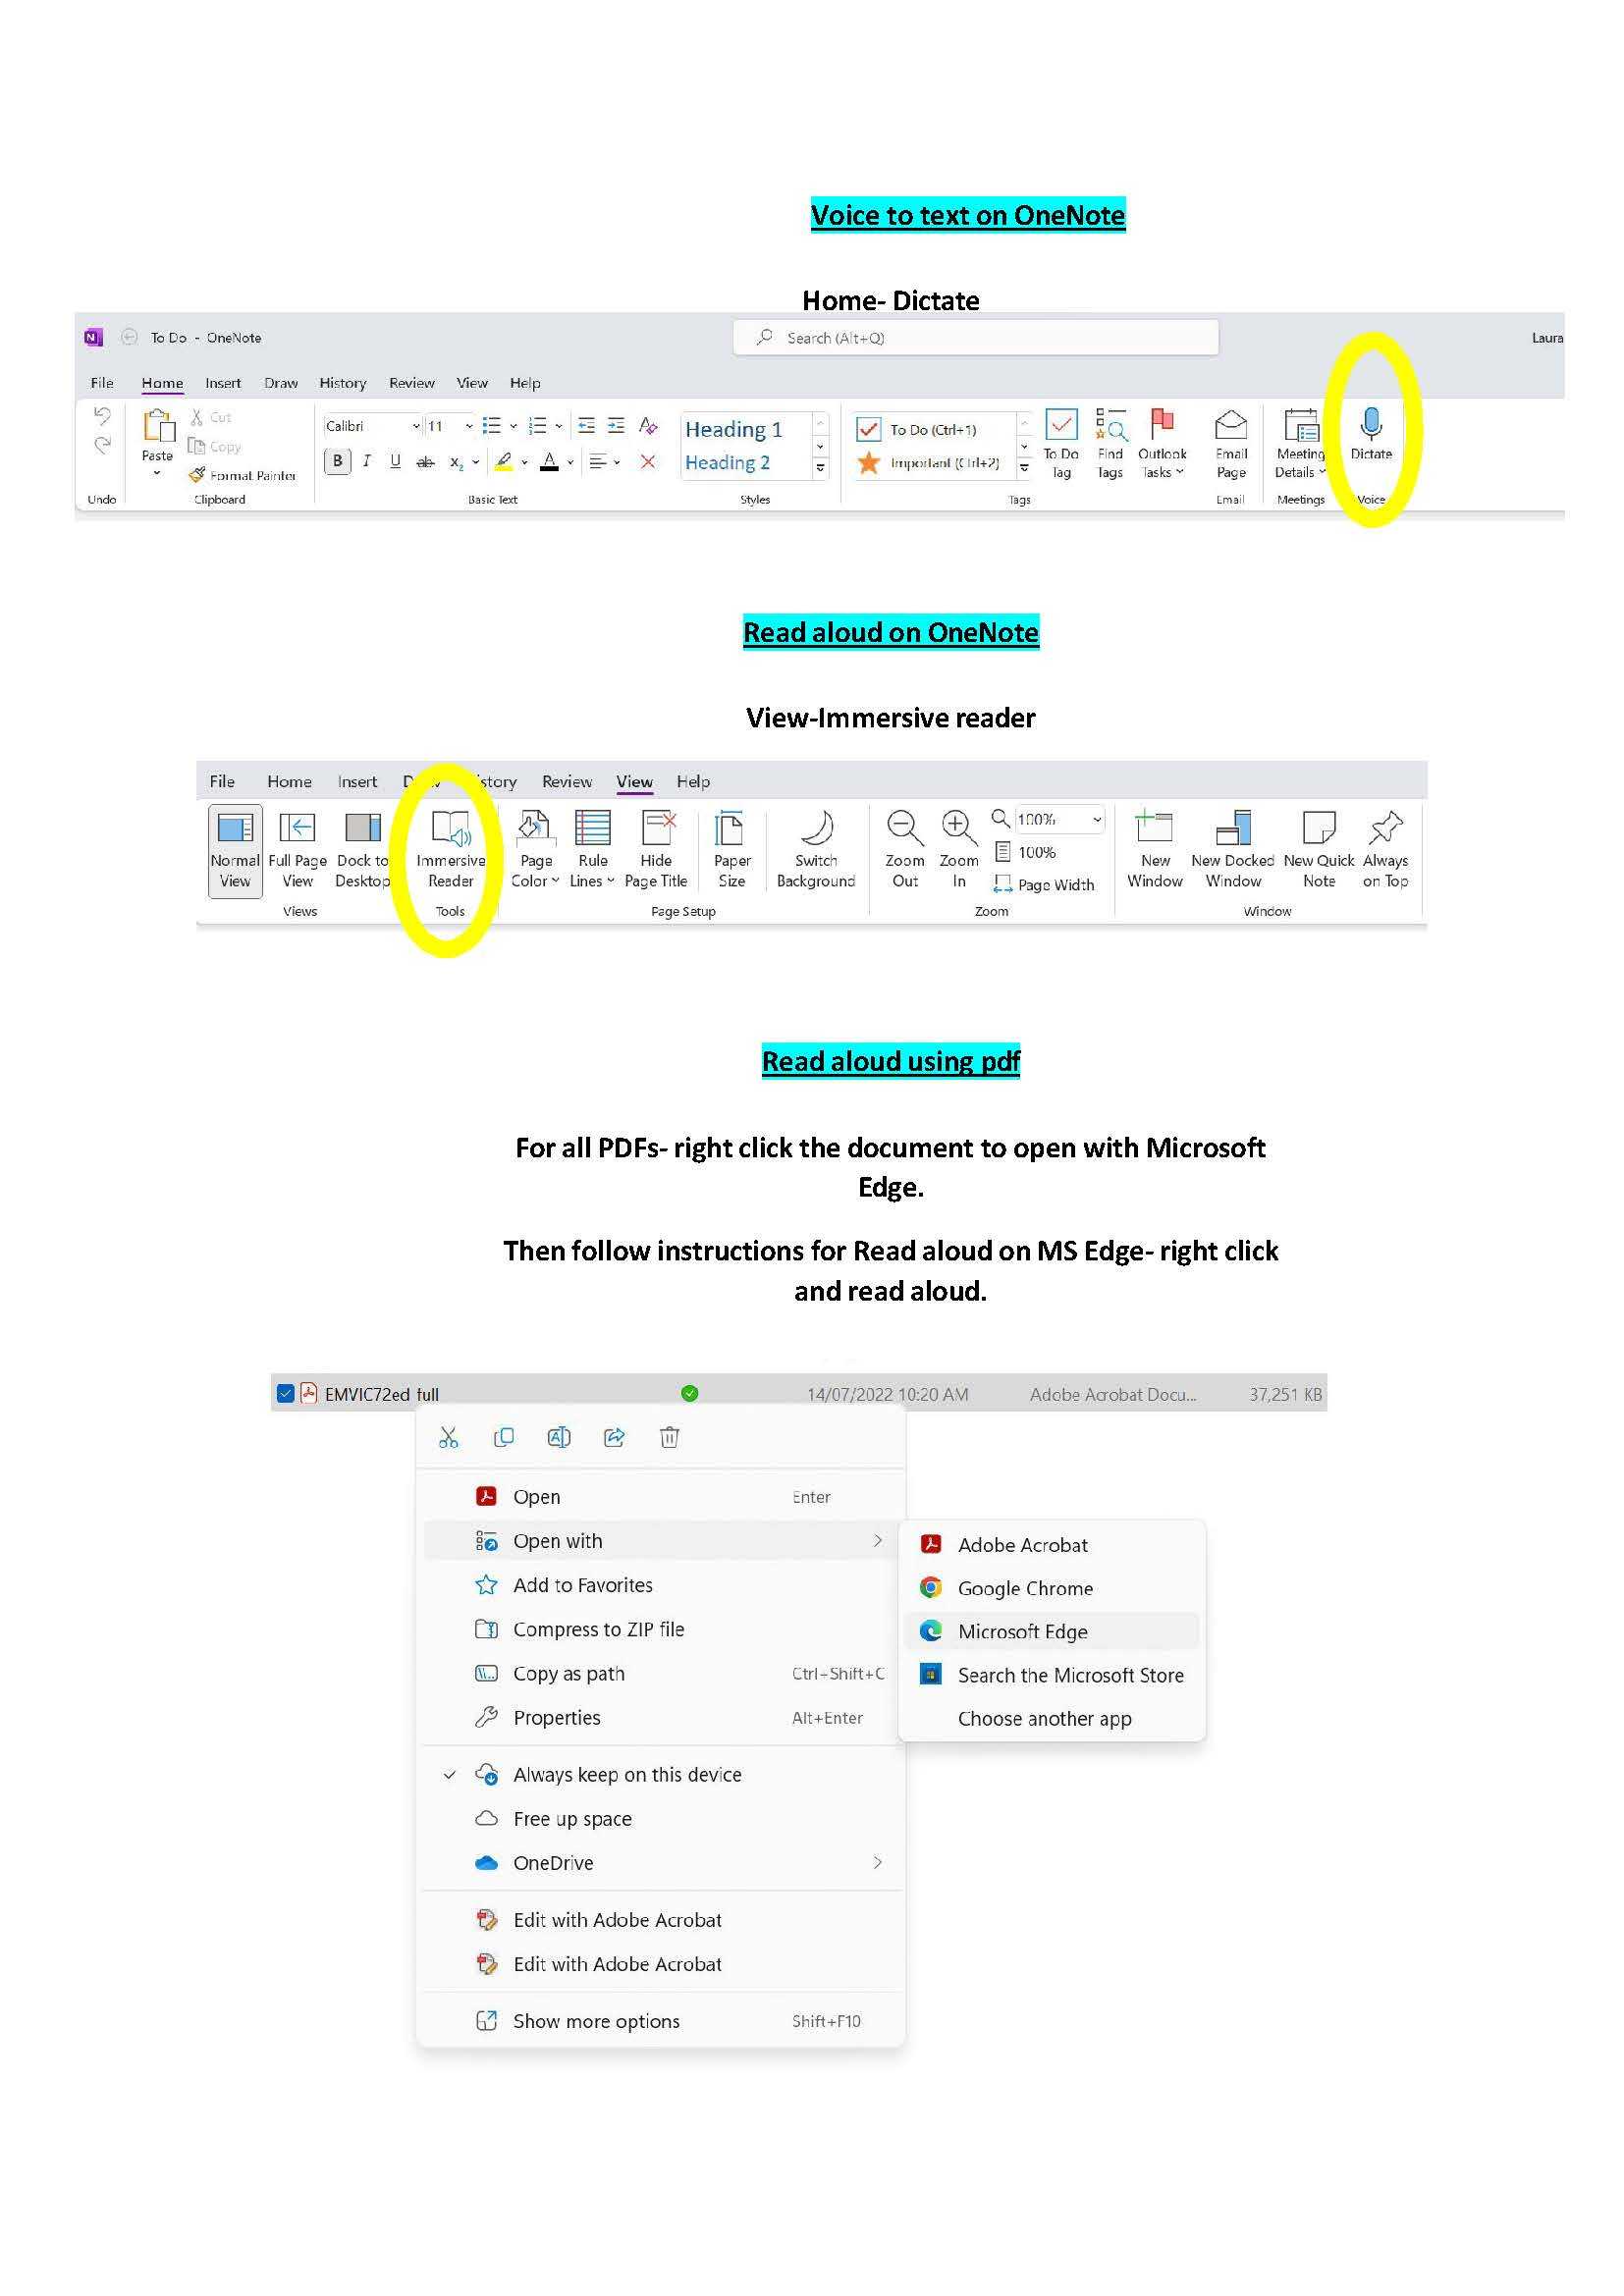Choose Open with in context menu
The height and width of the screenshot is (2296, 1624).
click(x=660, y=1540)
